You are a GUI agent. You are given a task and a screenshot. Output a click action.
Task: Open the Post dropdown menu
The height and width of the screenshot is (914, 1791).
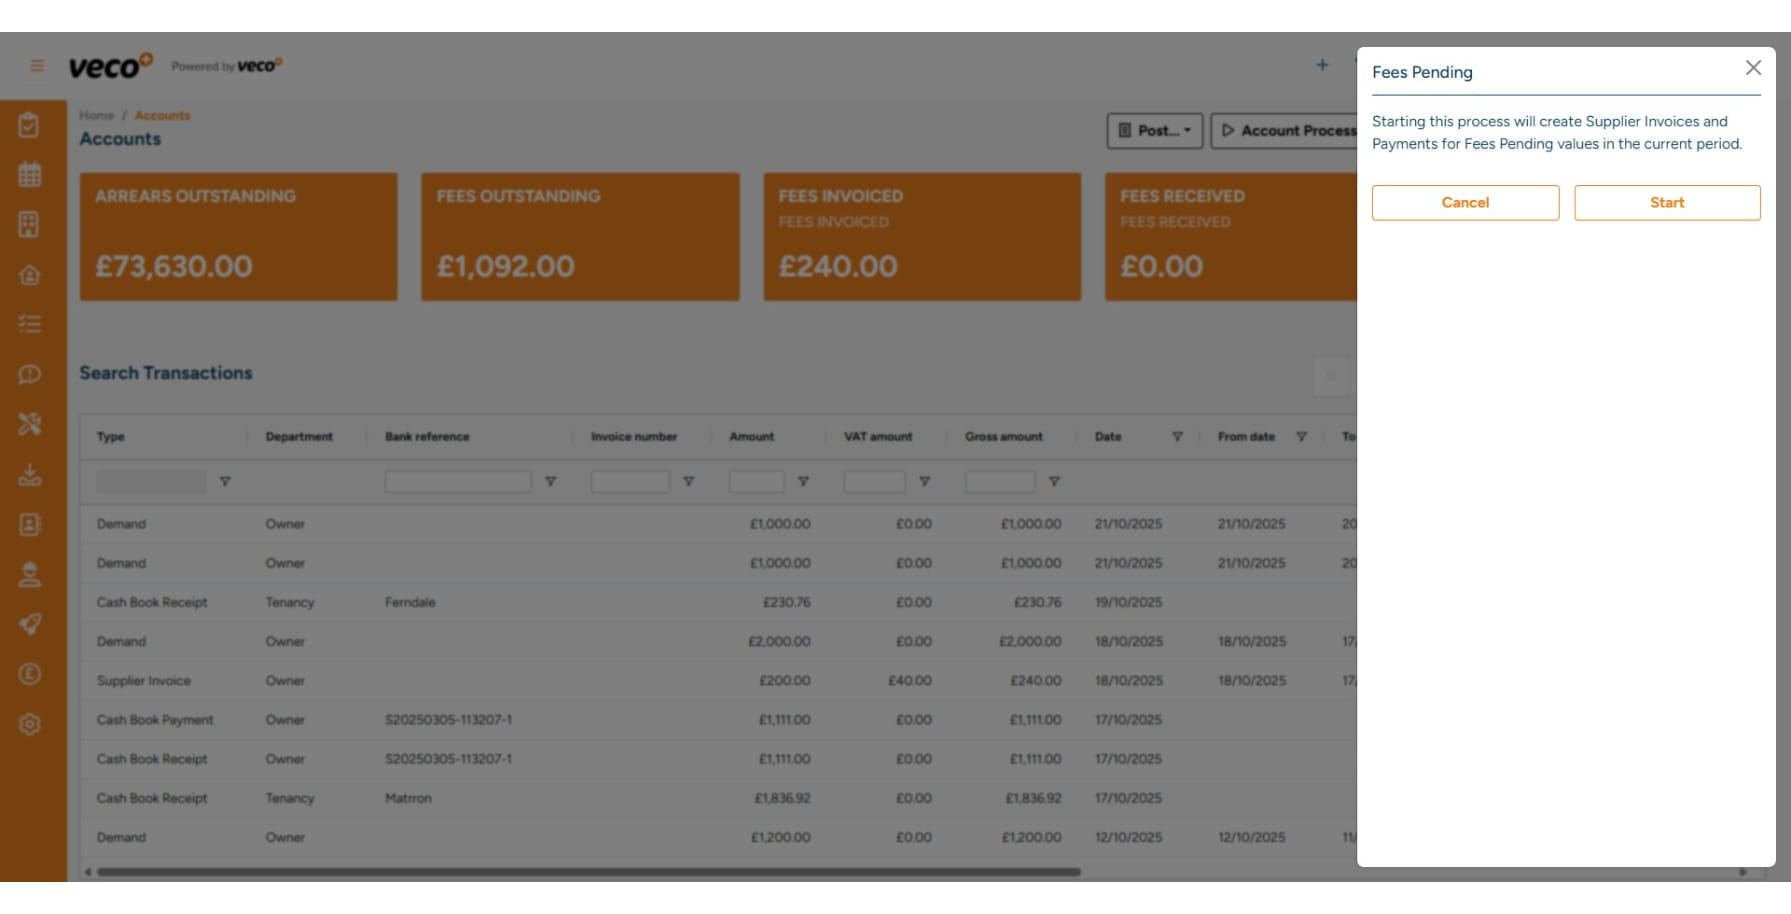(1155, 130)
